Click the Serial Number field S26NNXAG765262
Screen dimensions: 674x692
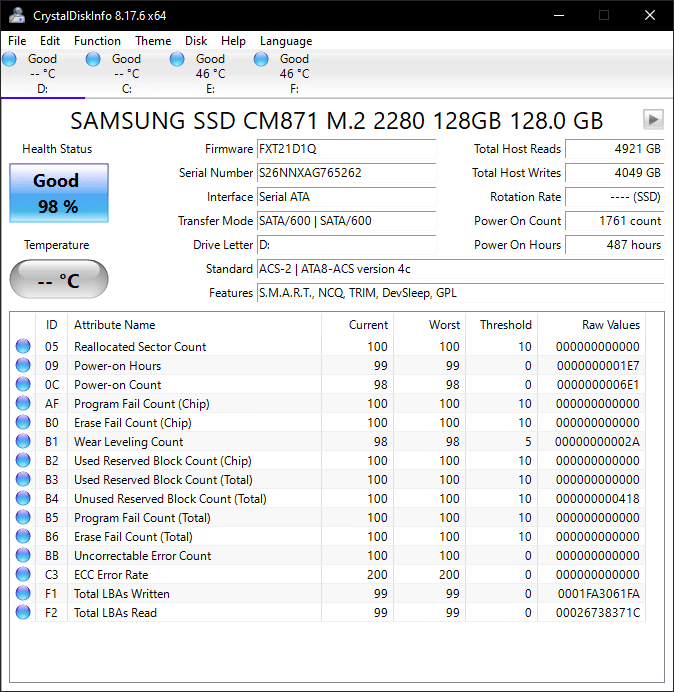pos(346,173)
